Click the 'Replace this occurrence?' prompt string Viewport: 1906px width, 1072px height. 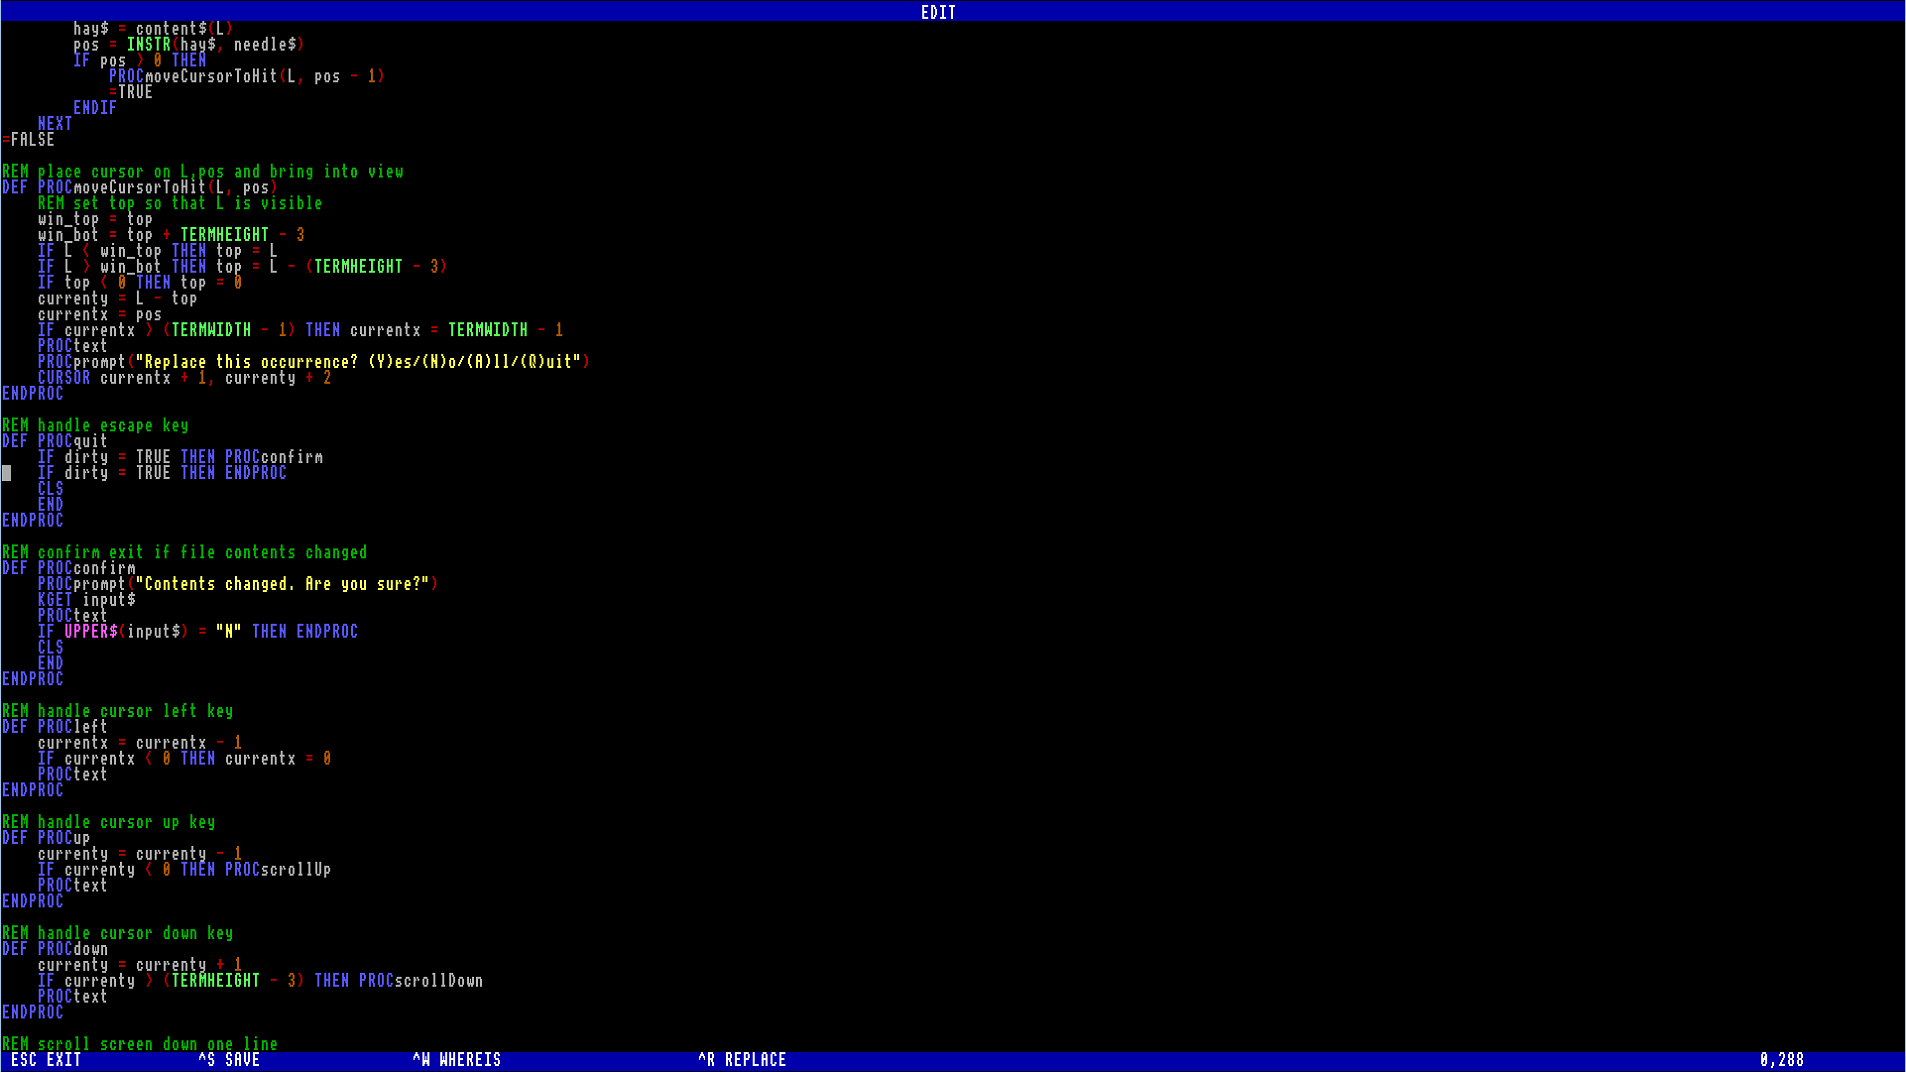pyautogui.click(x=362, y=362)
